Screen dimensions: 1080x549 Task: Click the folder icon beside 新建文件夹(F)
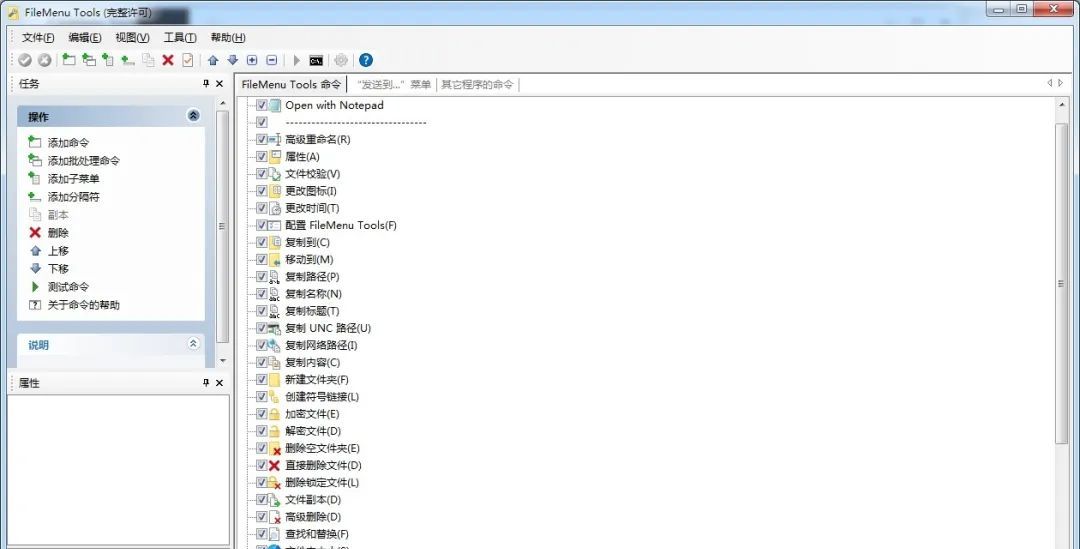(x=275, y=380)
